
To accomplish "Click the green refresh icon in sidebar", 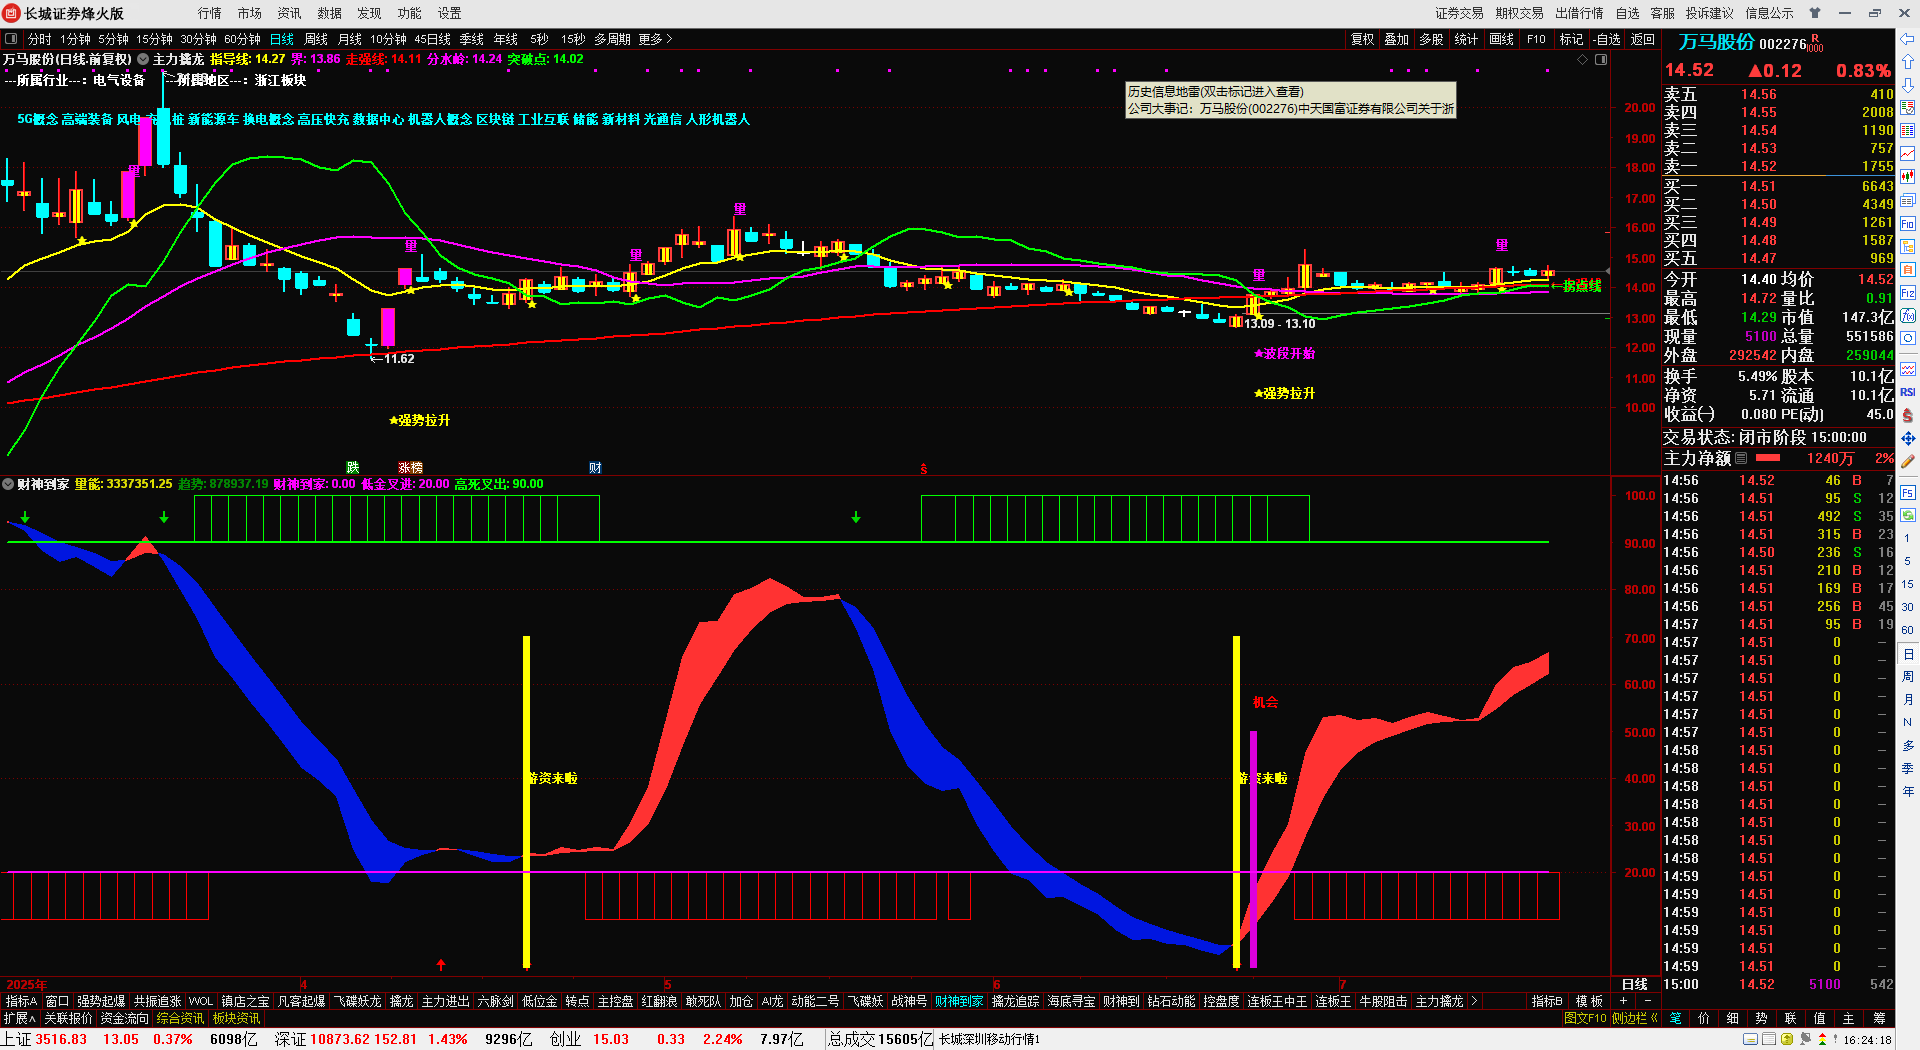I will click(1908, 515).
